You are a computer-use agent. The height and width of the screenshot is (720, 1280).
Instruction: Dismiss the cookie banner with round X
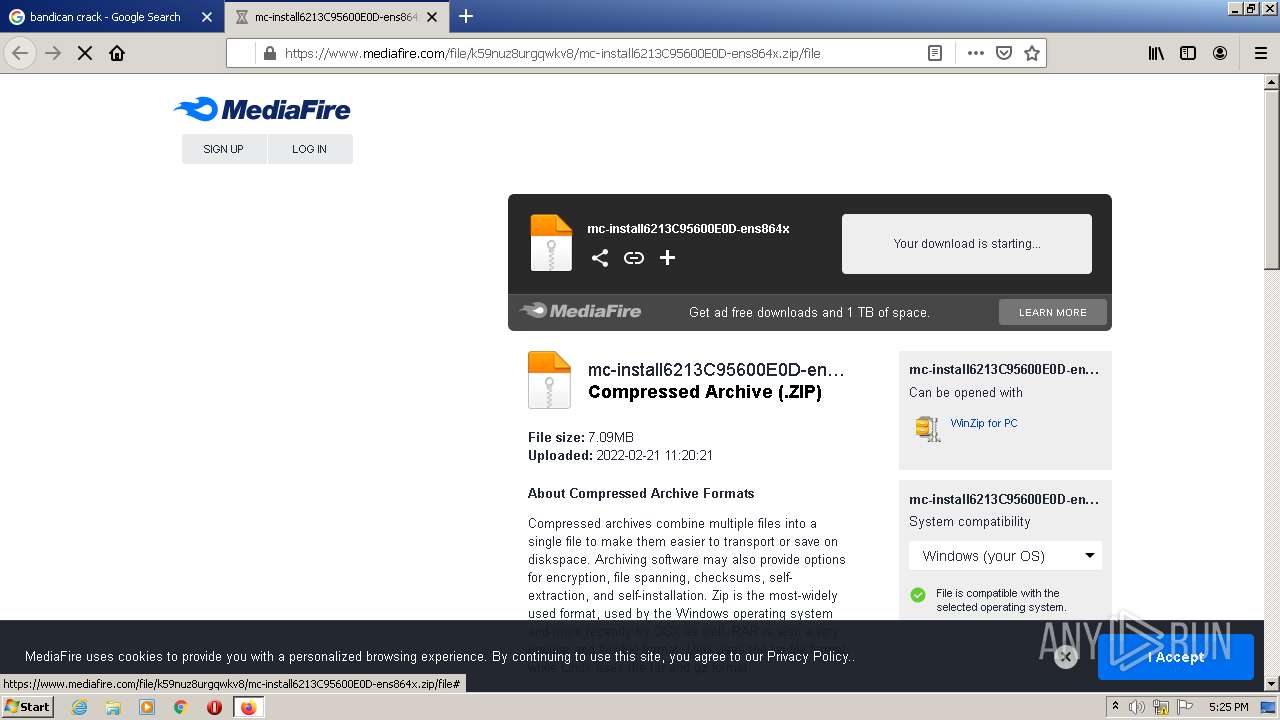tap(1066, 657)
